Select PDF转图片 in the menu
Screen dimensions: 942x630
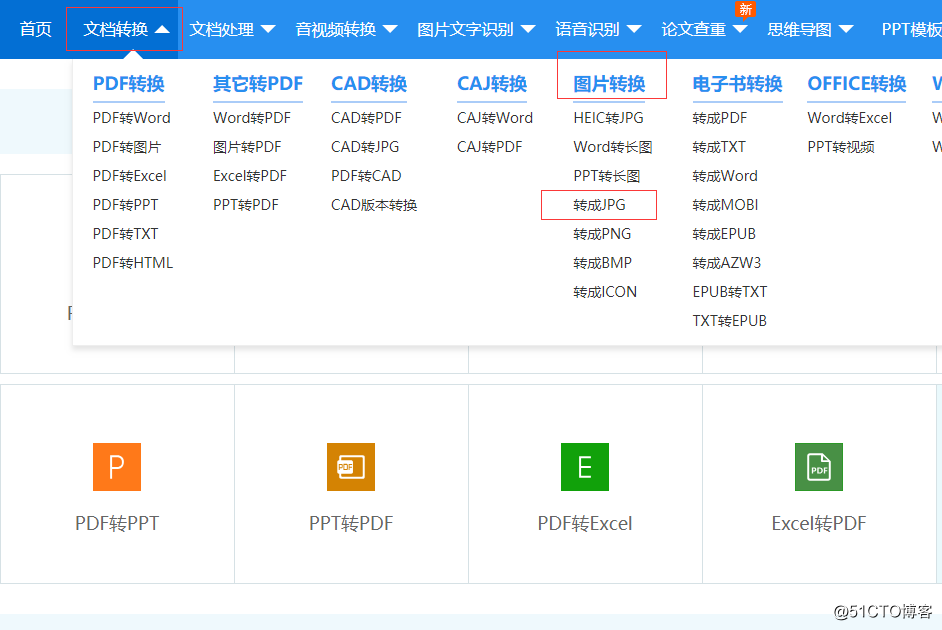(x=127, y=147)
